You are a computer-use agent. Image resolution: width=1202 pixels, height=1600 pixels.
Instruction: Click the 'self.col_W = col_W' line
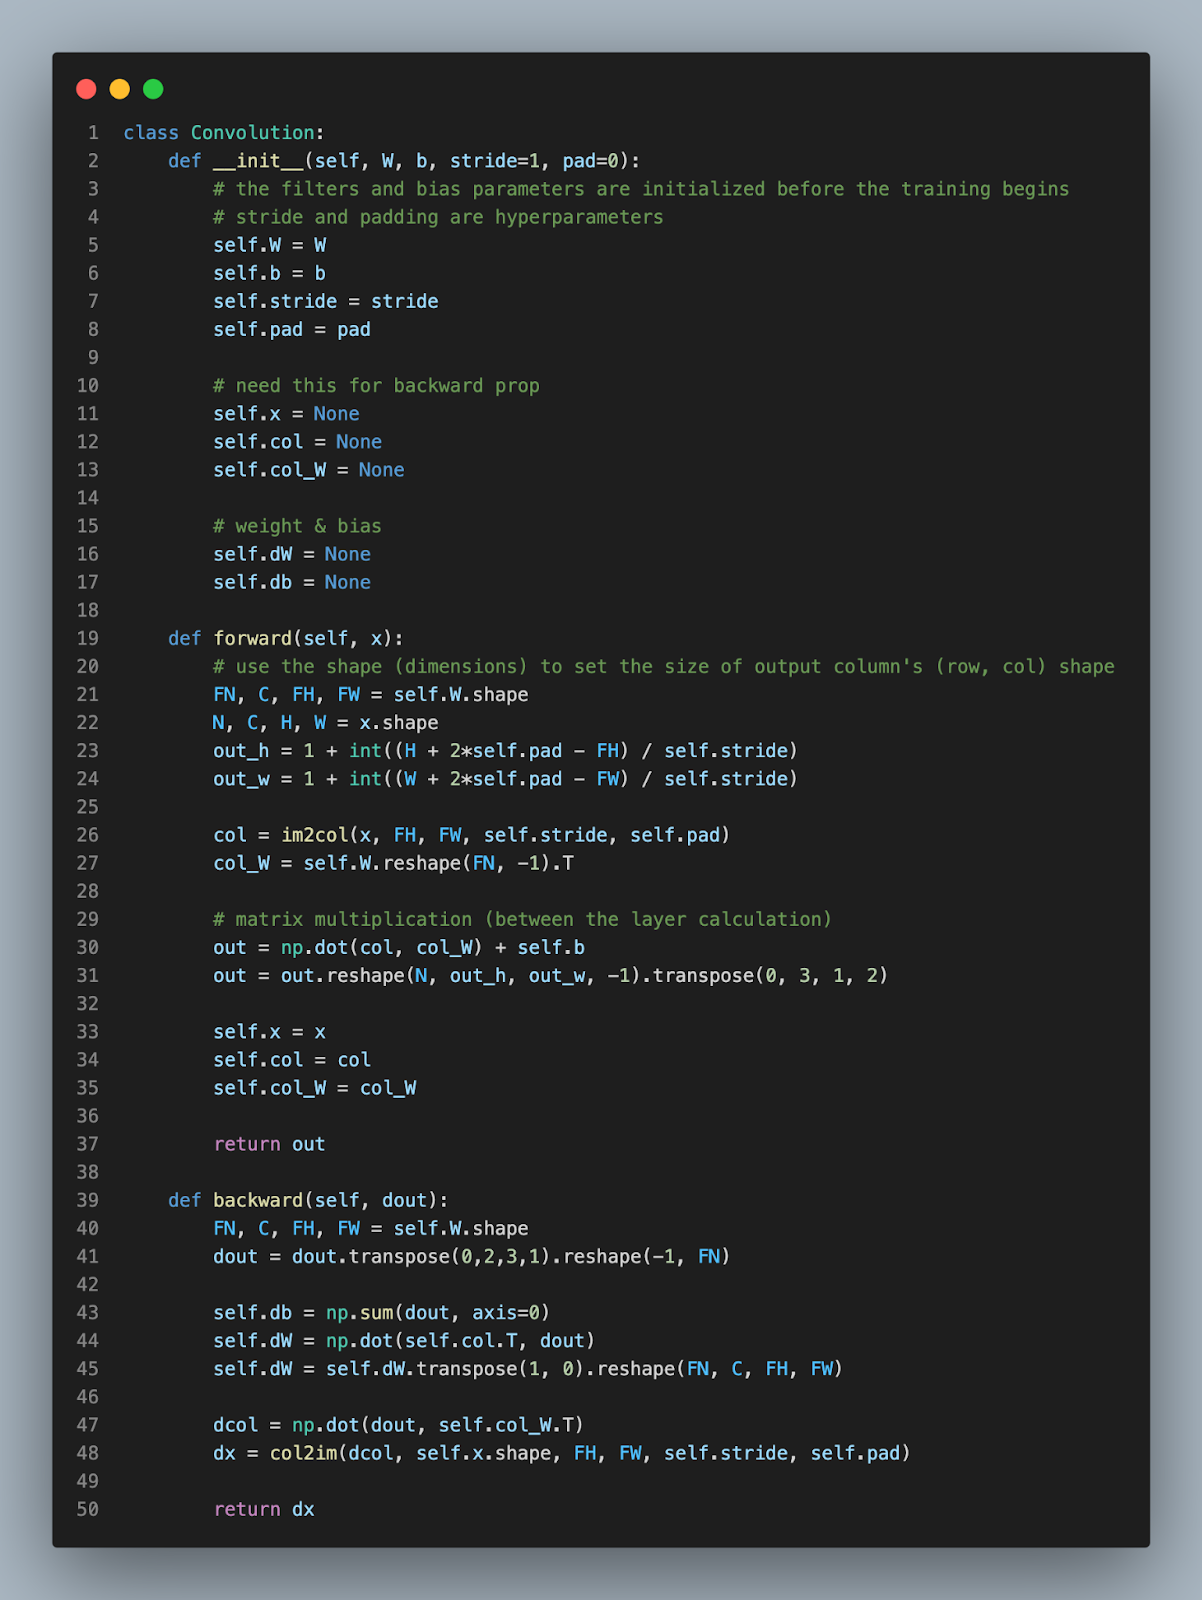click(x=315, y=1088)
